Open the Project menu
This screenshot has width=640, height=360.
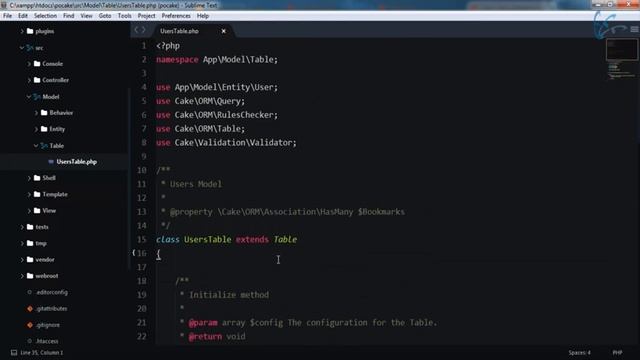[147, 16]
